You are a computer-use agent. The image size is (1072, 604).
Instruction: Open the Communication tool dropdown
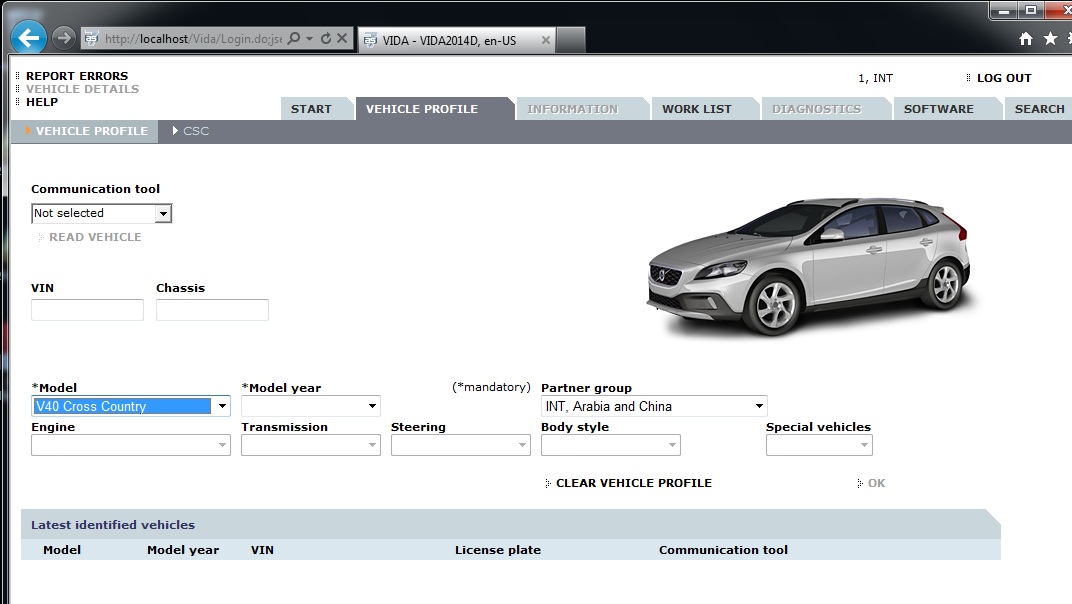[x=101, y=213]
